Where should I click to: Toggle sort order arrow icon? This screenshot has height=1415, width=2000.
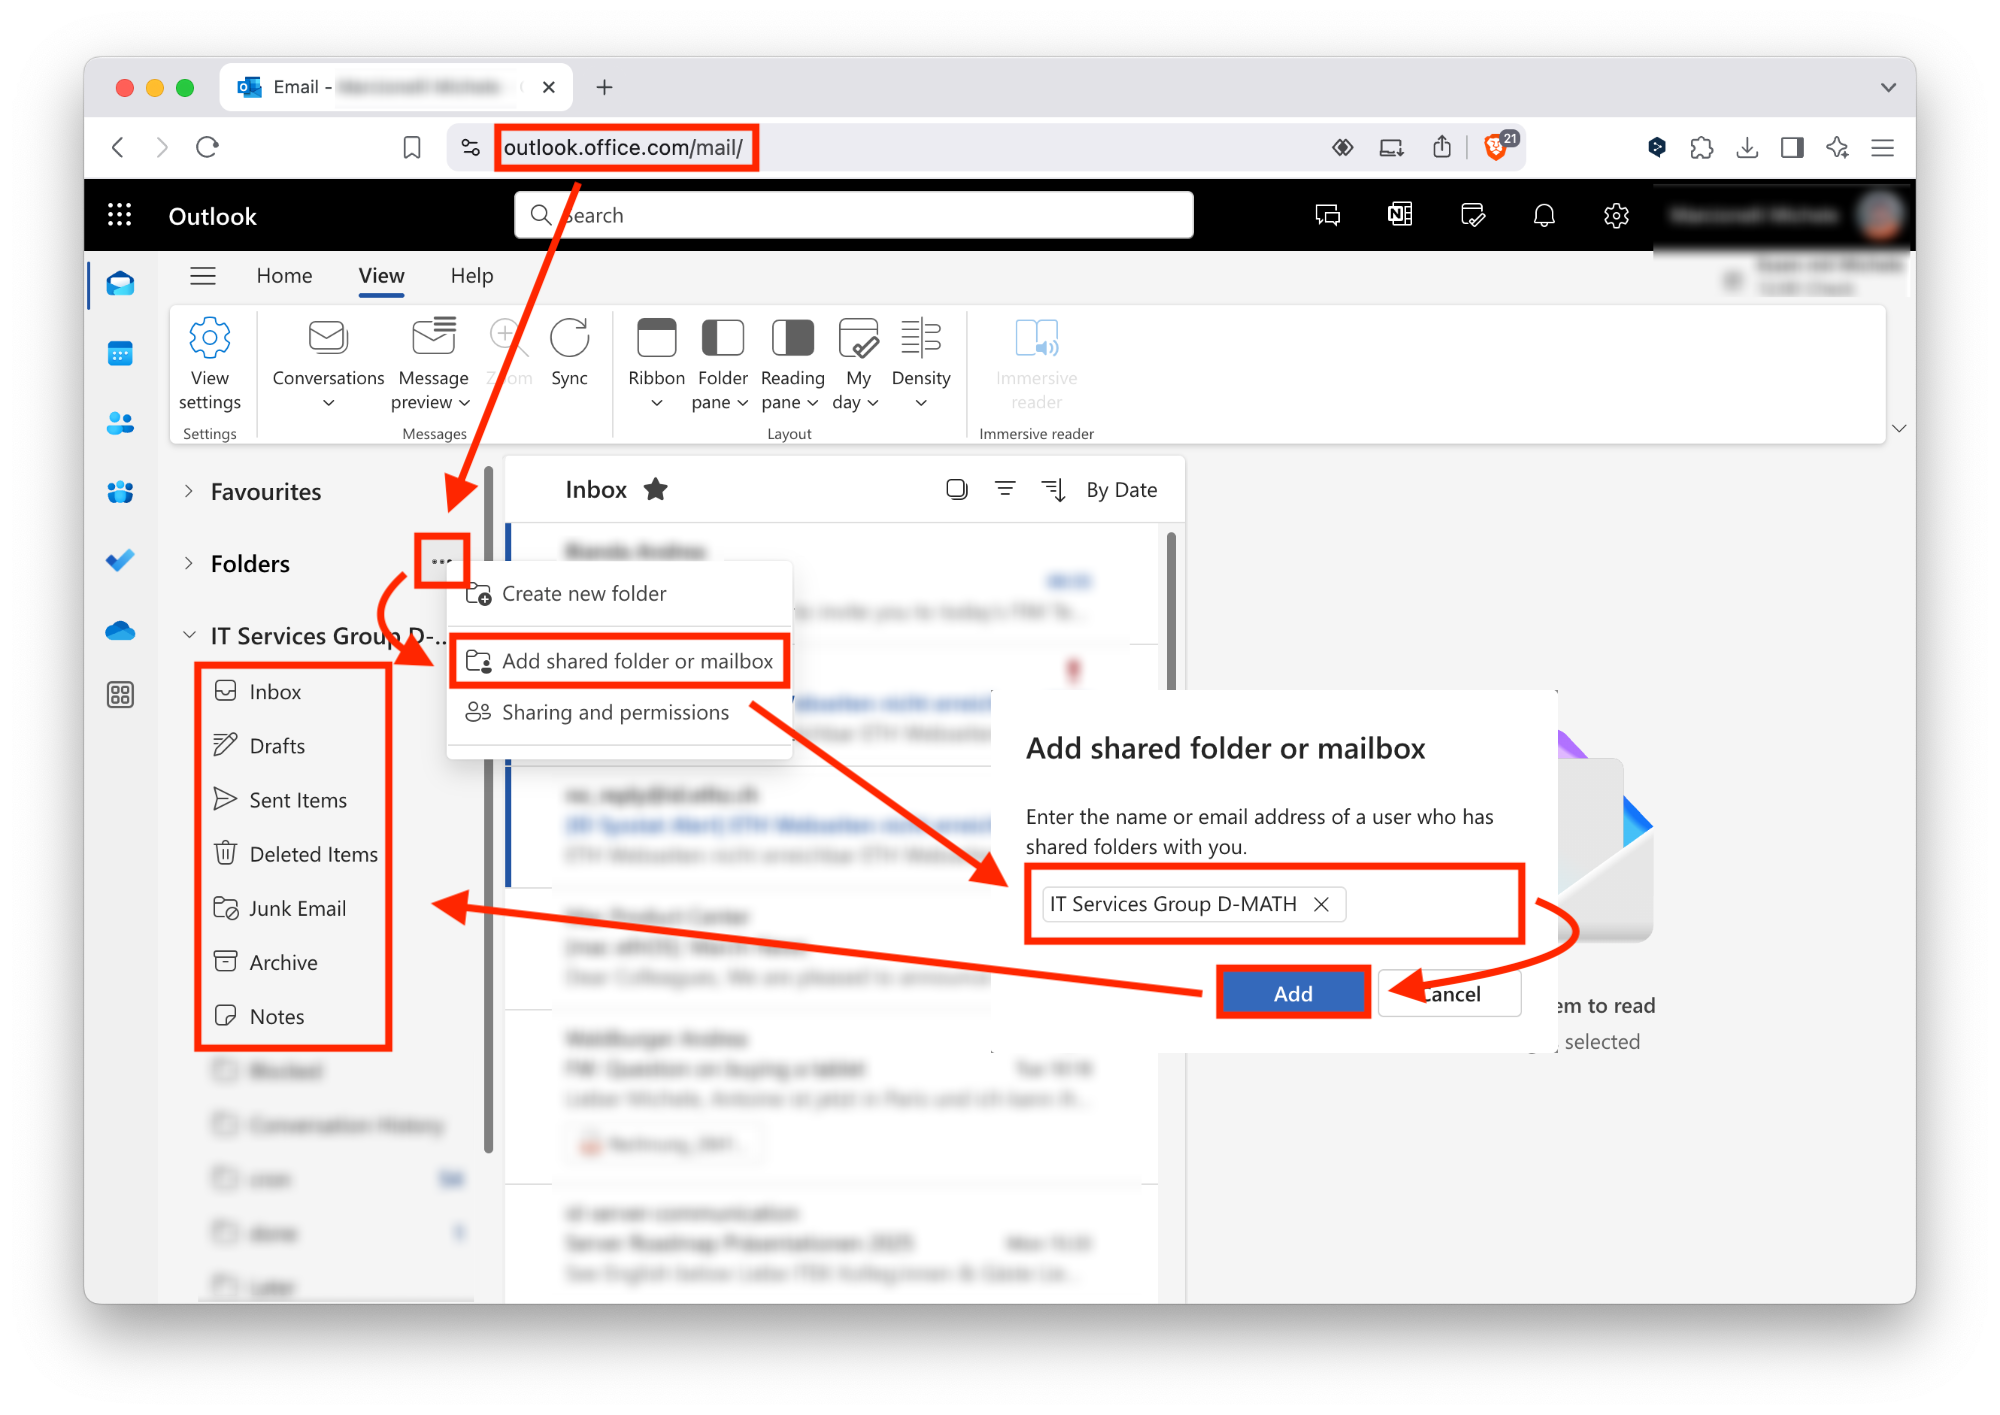[x=1053, y=489]
